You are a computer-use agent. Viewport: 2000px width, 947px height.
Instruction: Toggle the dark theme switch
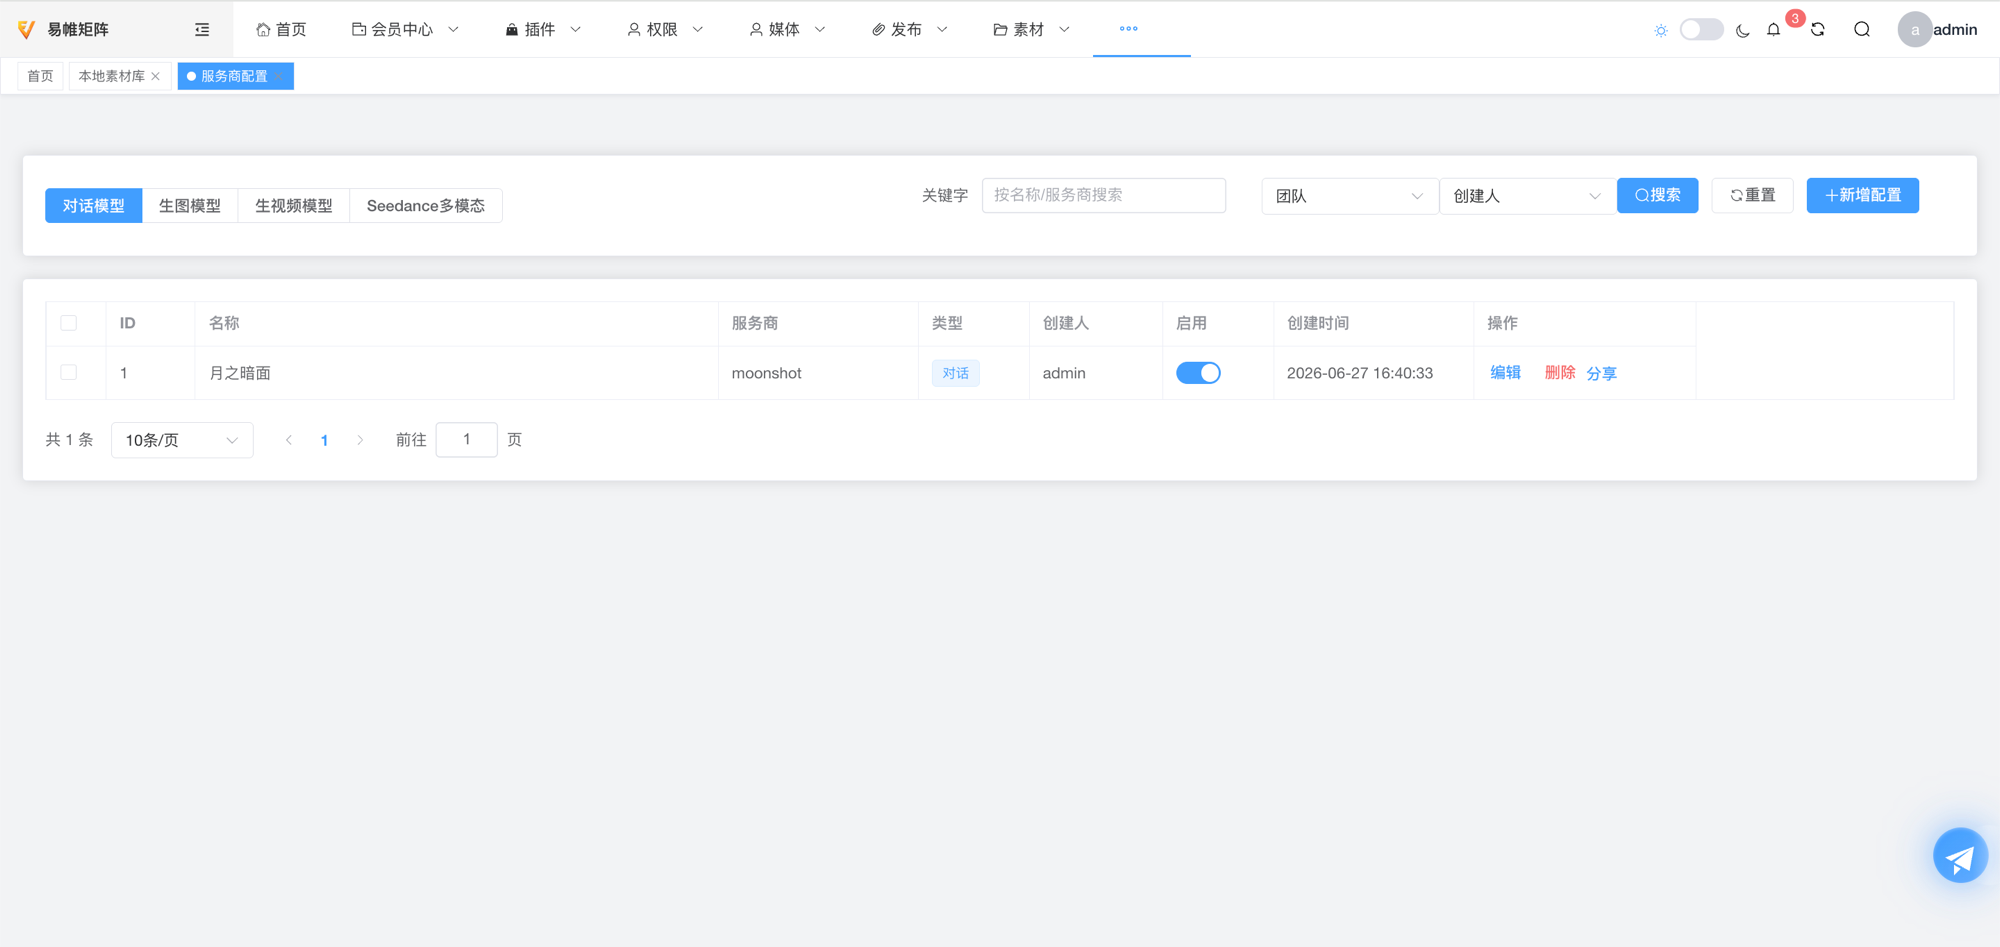click(x=1701, y=30)
